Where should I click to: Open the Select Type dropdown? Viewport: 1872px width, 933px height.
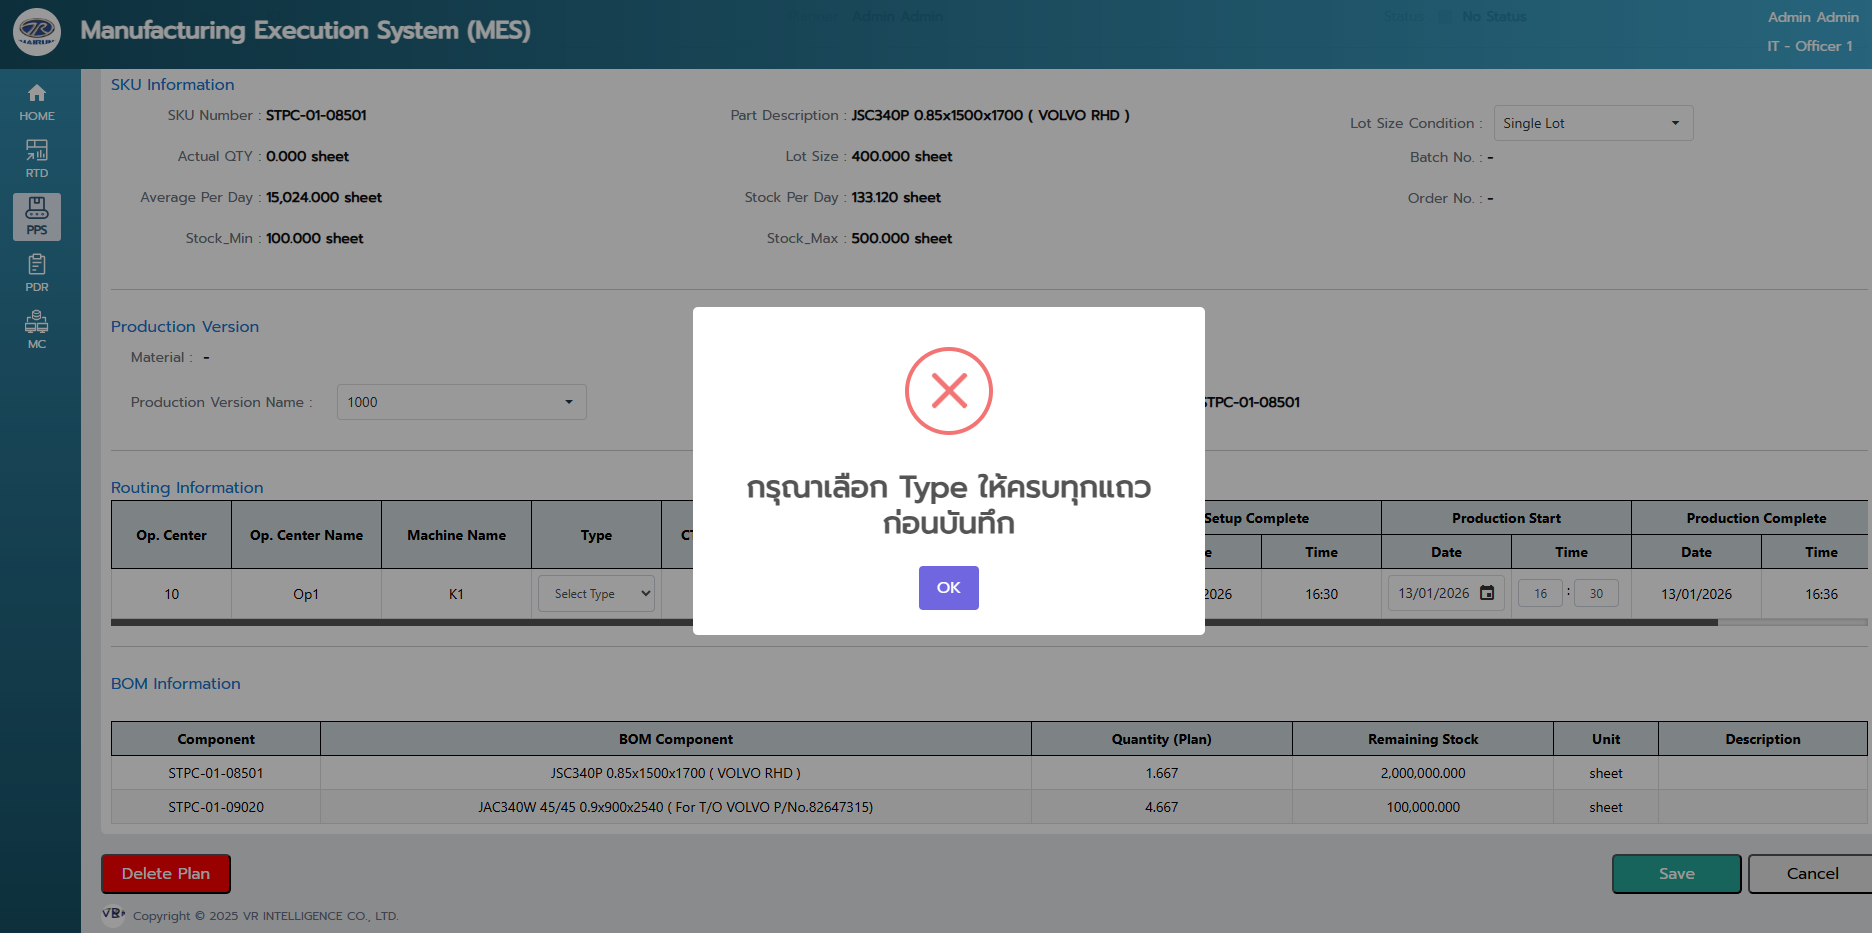pyautogui.click(x=596, y=594)
